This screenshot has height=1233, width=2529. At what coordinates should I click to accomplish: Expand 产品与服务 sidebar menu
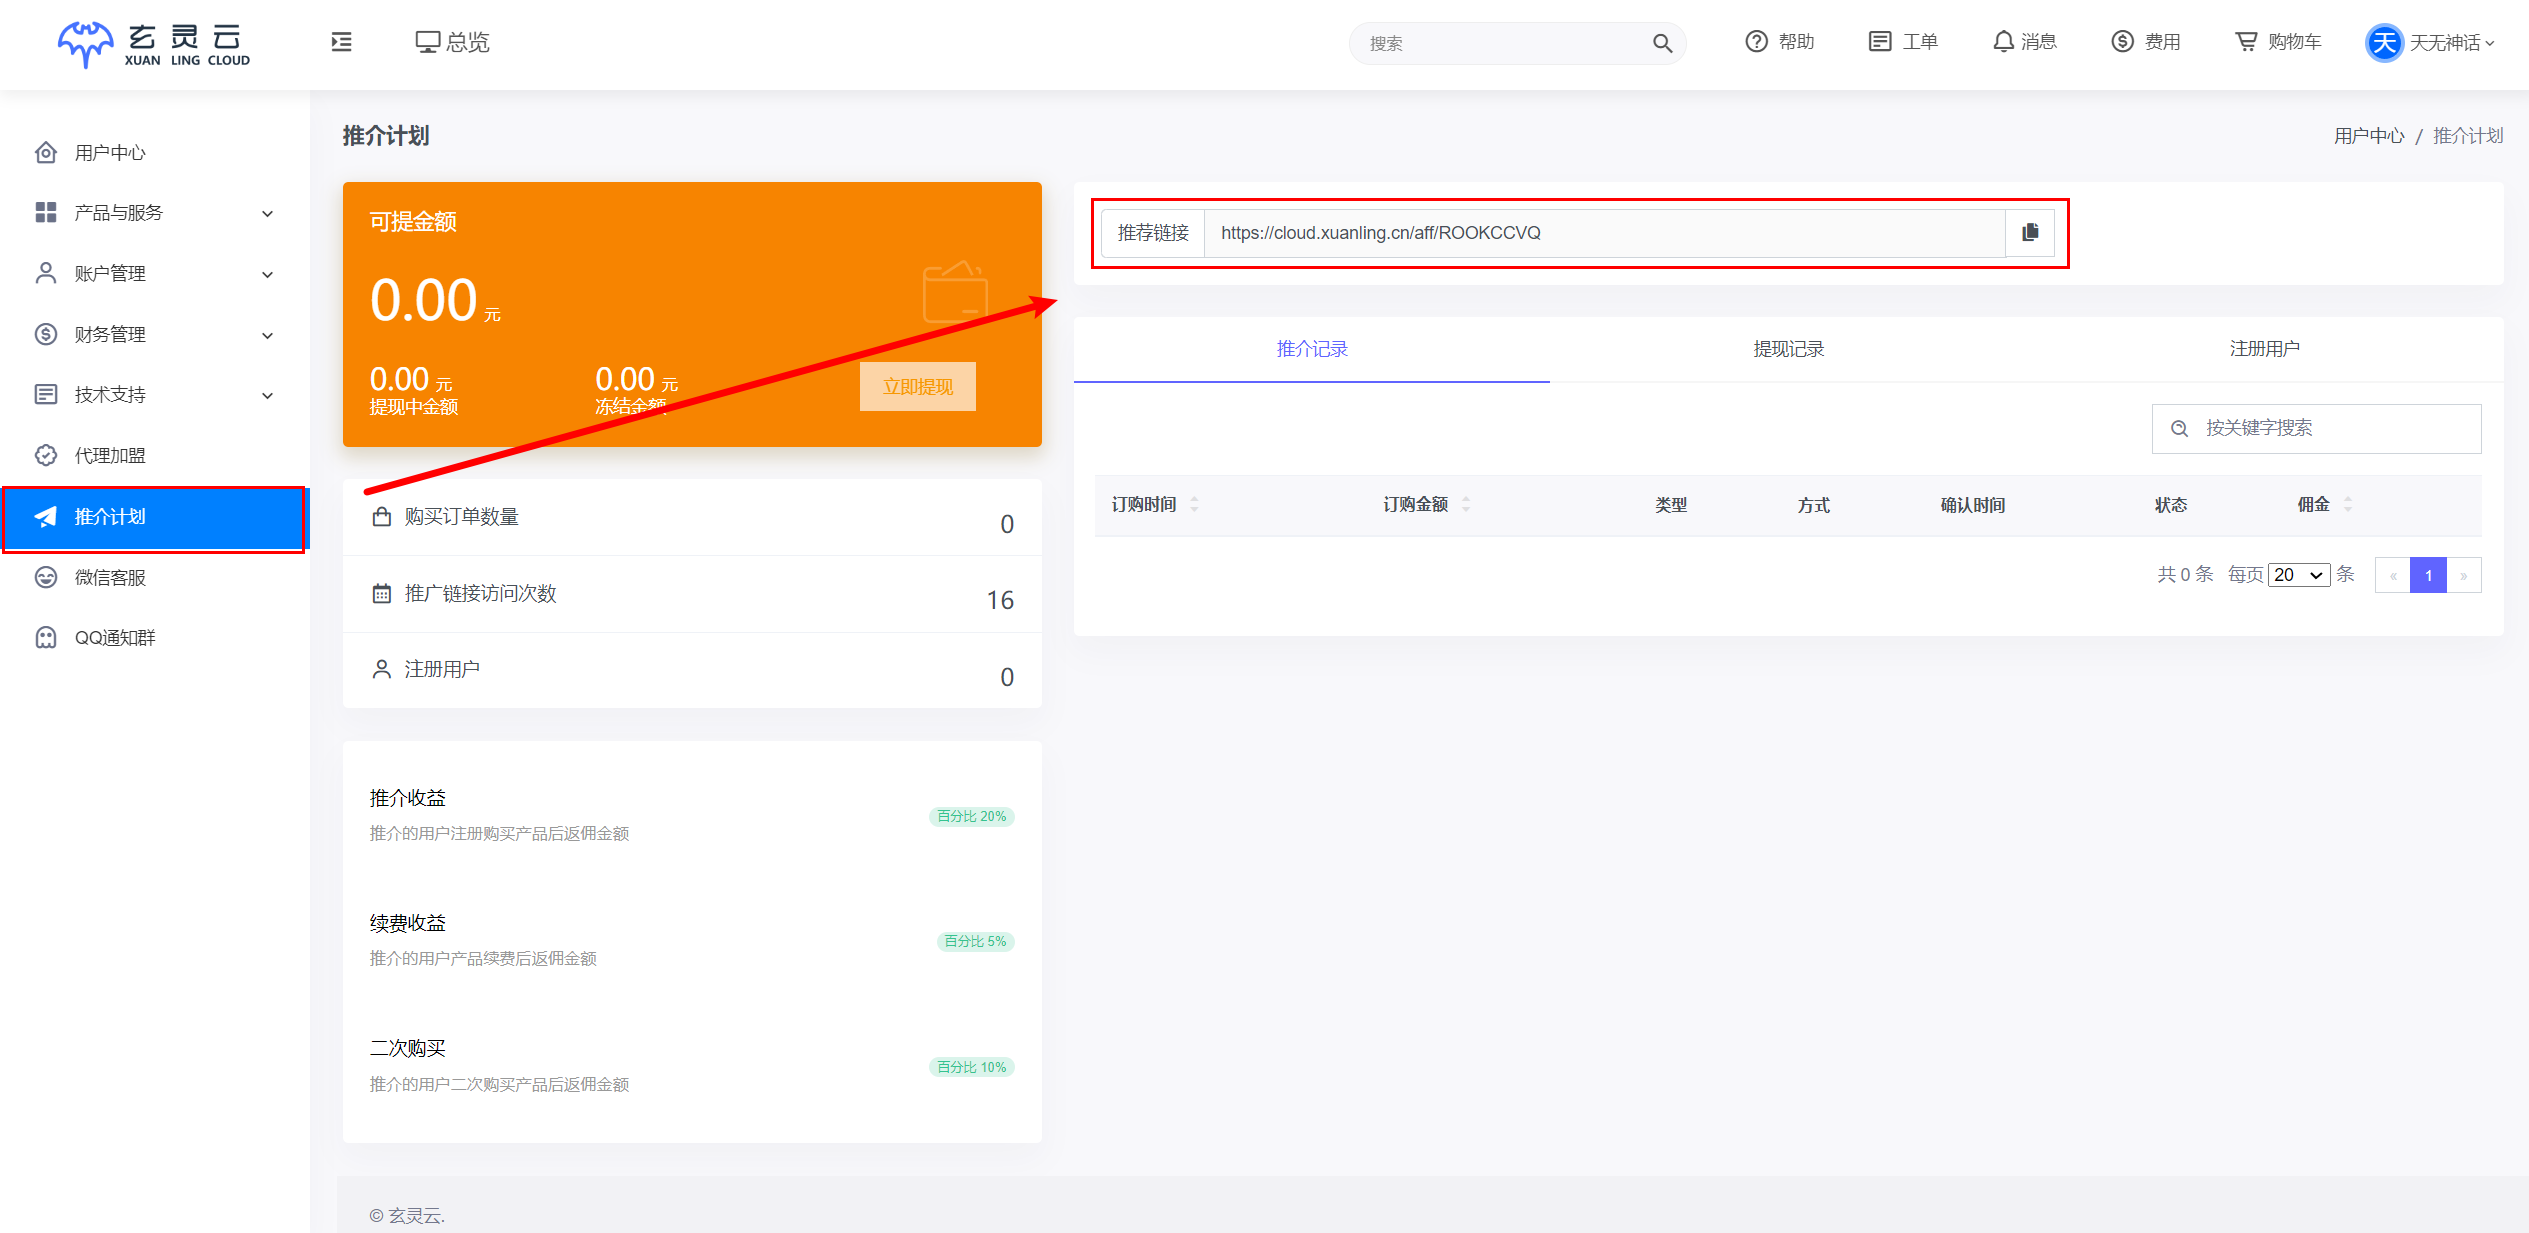154,213
